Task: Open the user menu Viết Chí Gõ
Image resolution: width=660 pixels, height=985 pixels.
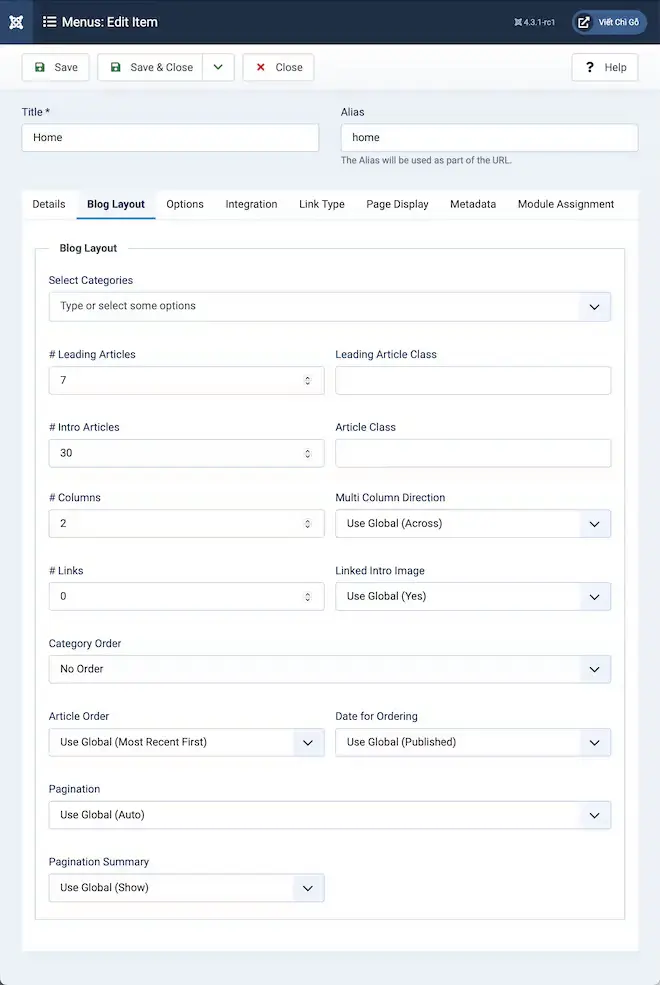Action: tap(609, 22)
